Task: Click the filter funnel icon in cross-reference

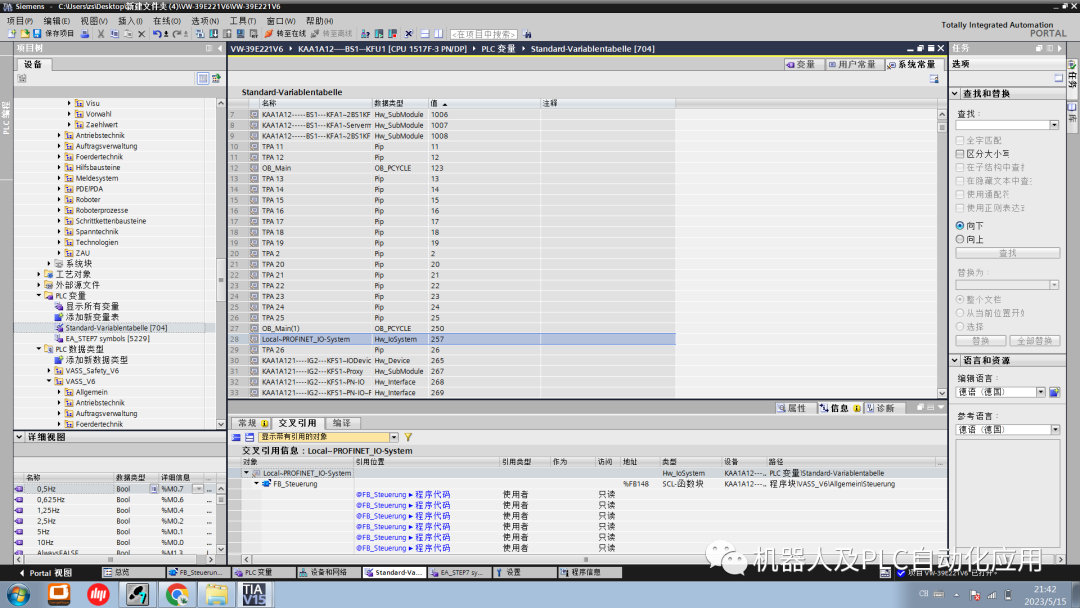Action: [408, 437]
